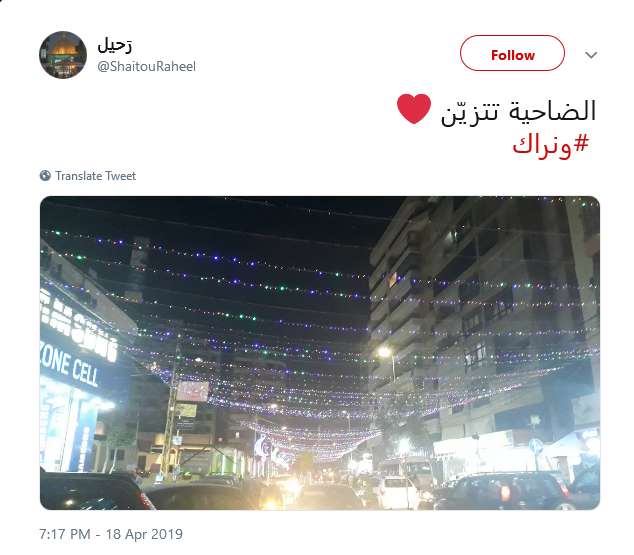Image resolution: width=634 pixels, height=555 pixels.
Task: Click the ZONE CELL sign in photo
Action: point(70,368)
